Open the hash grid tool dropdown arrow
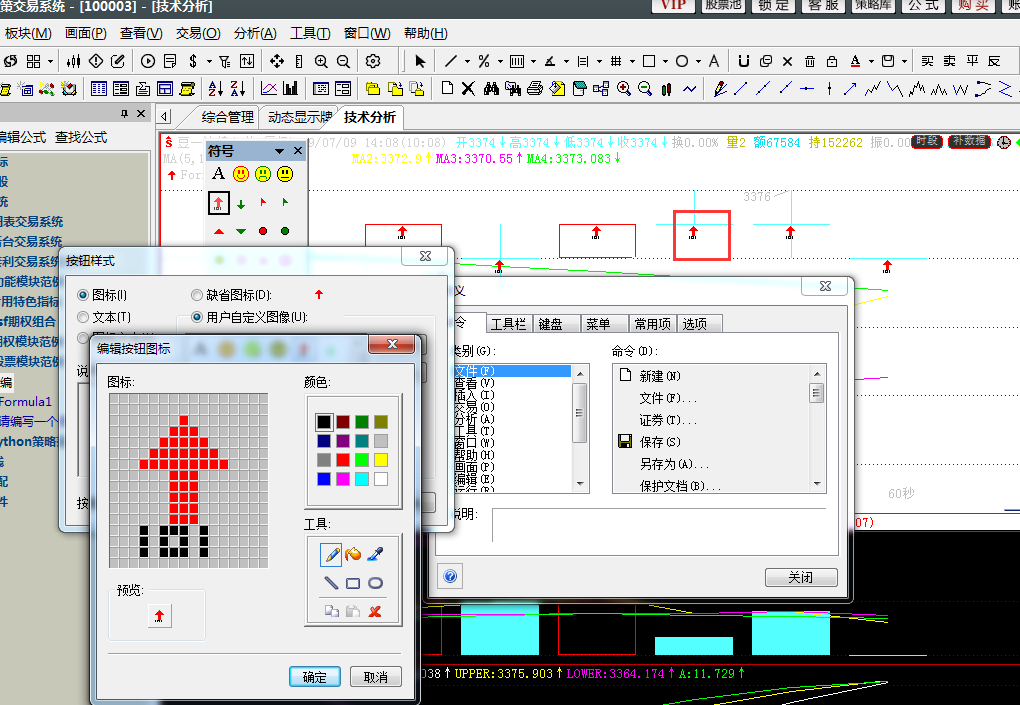Viewport: 1020px width, 705px height. coord(632,62)
